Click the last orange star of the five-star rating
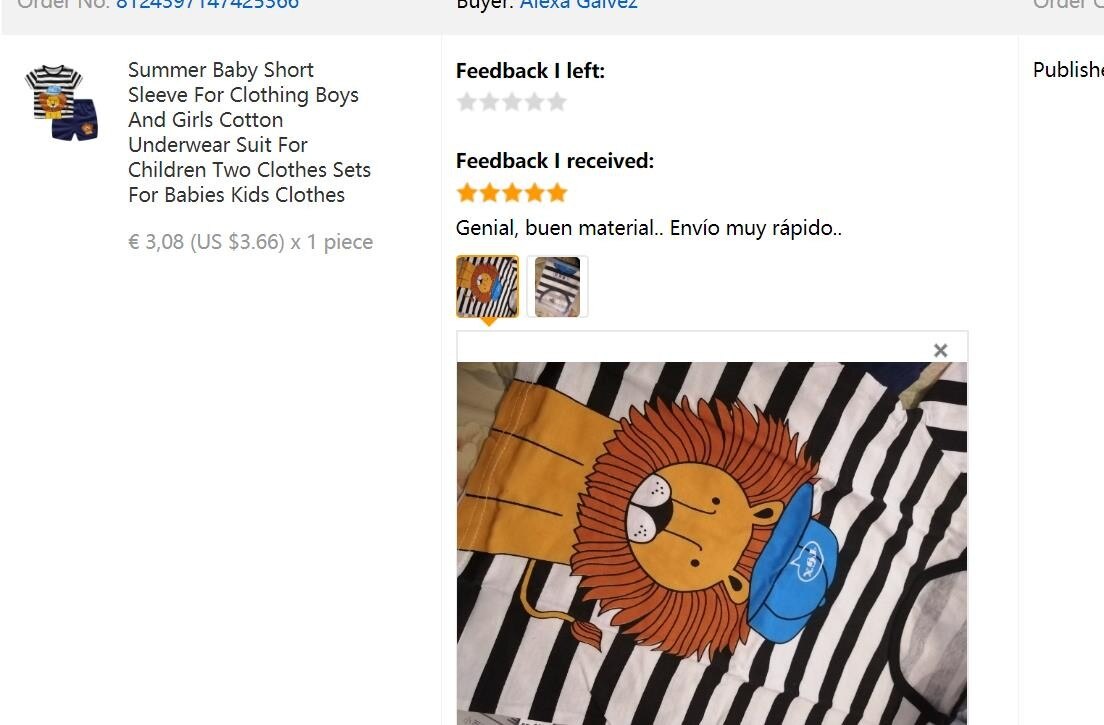 pyautogui.click(x=558, y=191)
